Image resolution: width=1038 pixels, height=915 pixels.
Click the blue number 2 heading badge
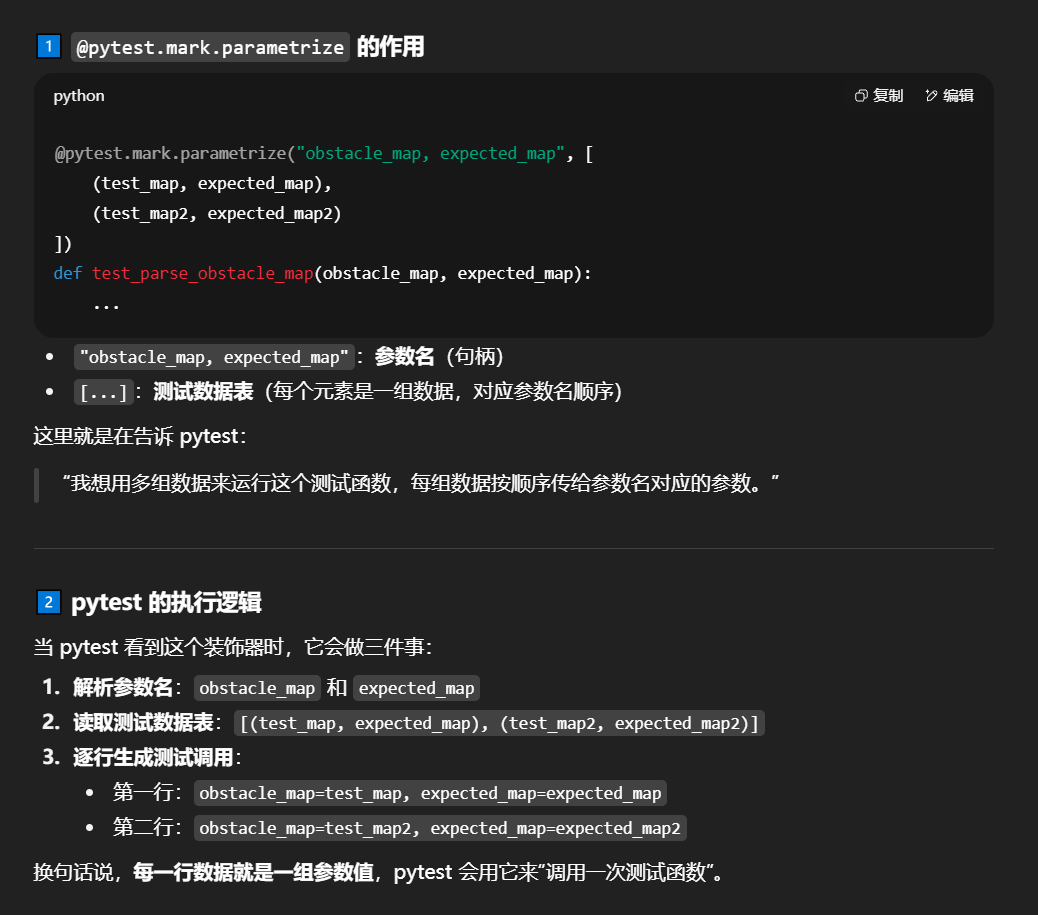pos(48,602)
